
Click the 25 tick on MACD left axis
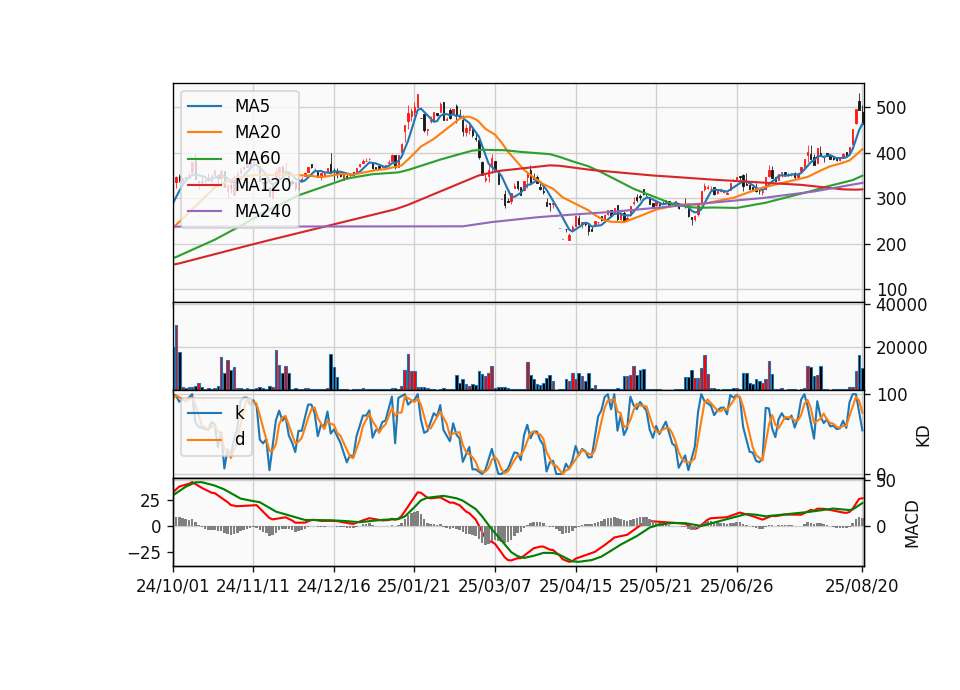pos(150,501)
